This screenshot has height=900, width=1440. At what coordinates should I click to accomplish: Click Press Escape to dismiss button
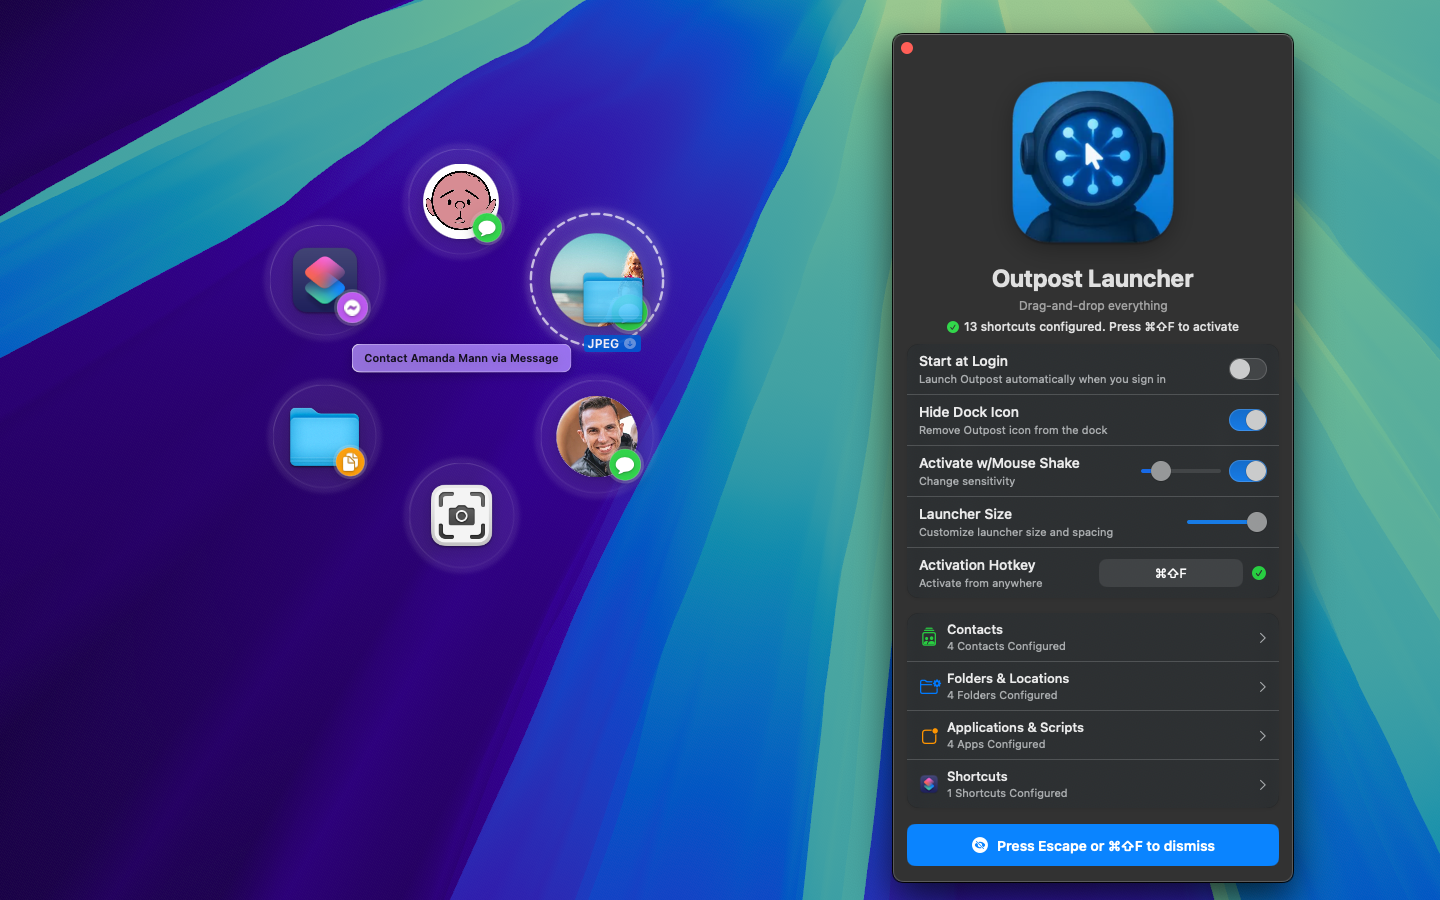[1093, 845]
